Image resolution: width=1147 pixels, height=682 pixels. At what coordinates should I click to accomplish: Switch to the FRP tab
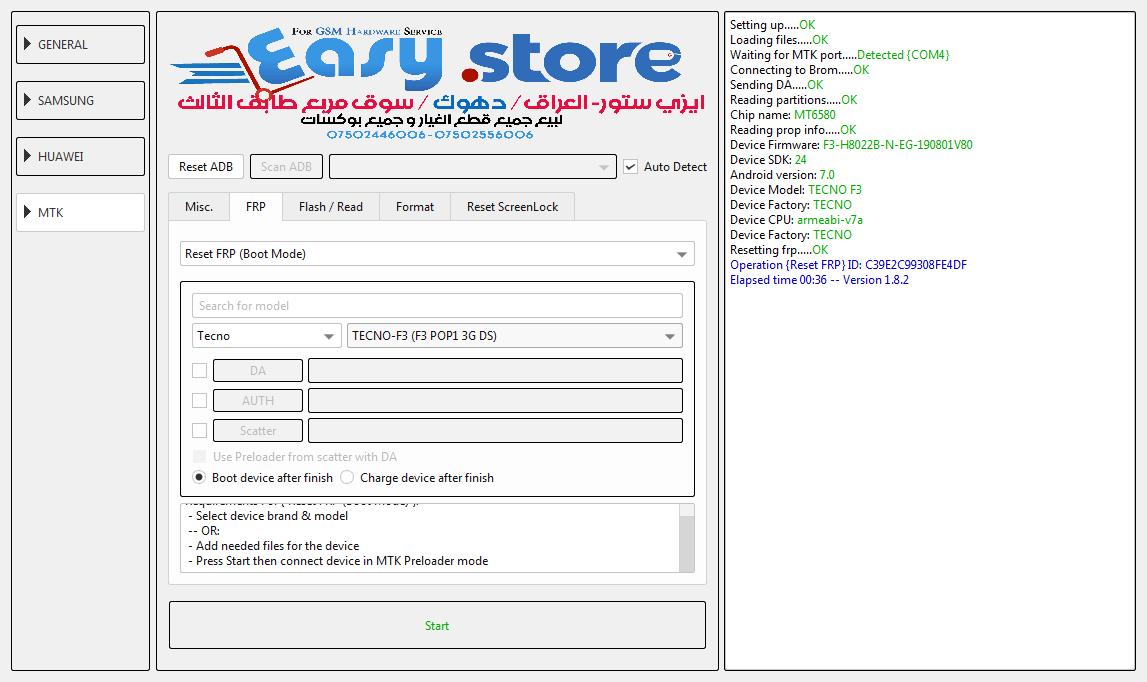[255, 207]
